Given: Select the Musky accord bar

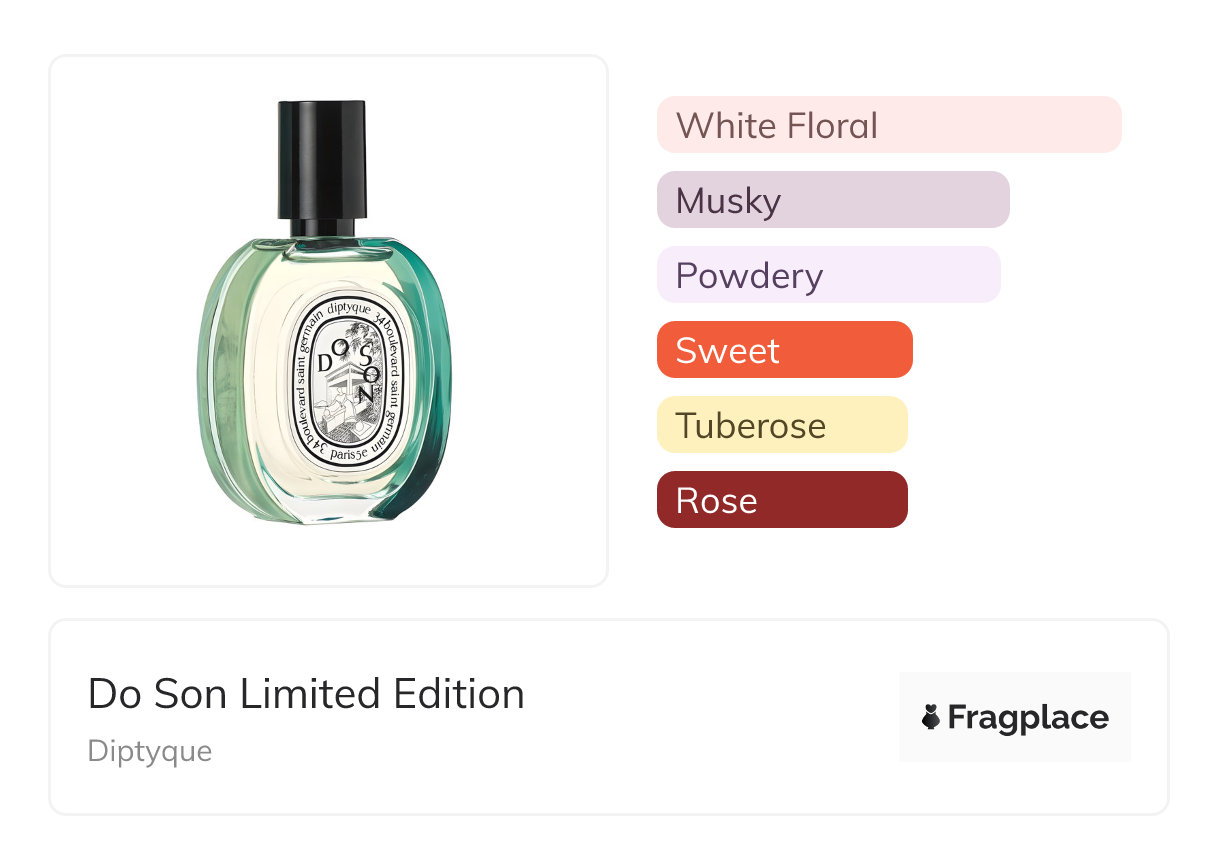Looking at the screenshot, I should [832, 200].
